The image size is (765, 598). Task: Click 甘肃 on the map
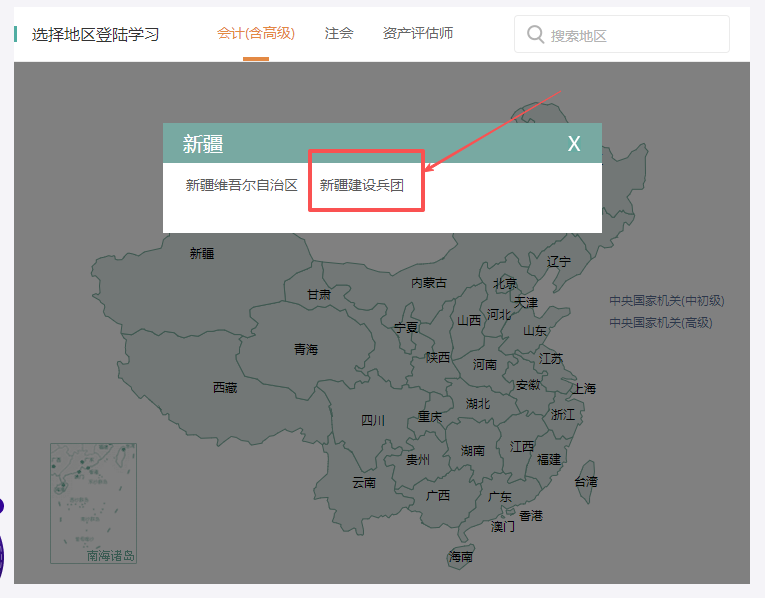pos(319,295)
